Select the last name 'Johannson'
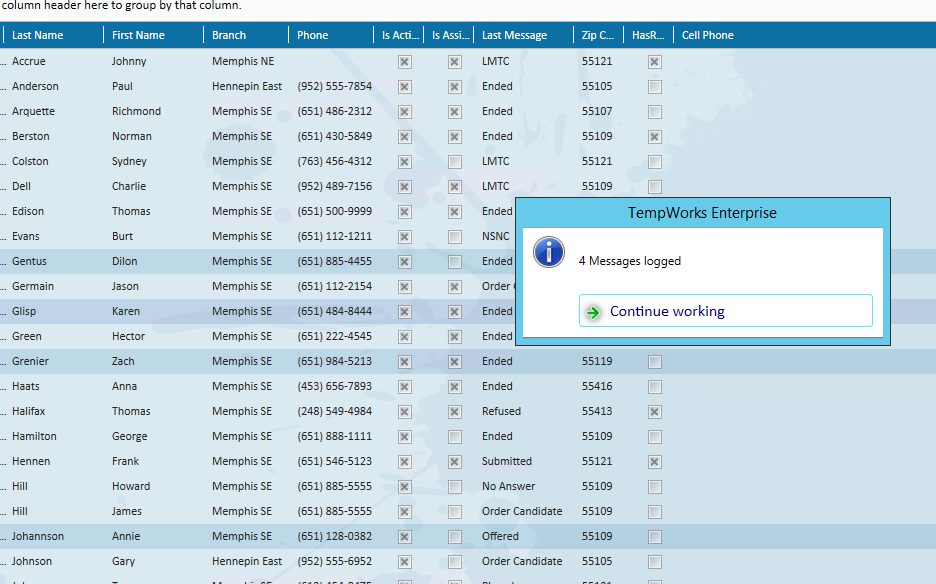The width and height of the screenshot is (936, 584). tap(38, 536)
